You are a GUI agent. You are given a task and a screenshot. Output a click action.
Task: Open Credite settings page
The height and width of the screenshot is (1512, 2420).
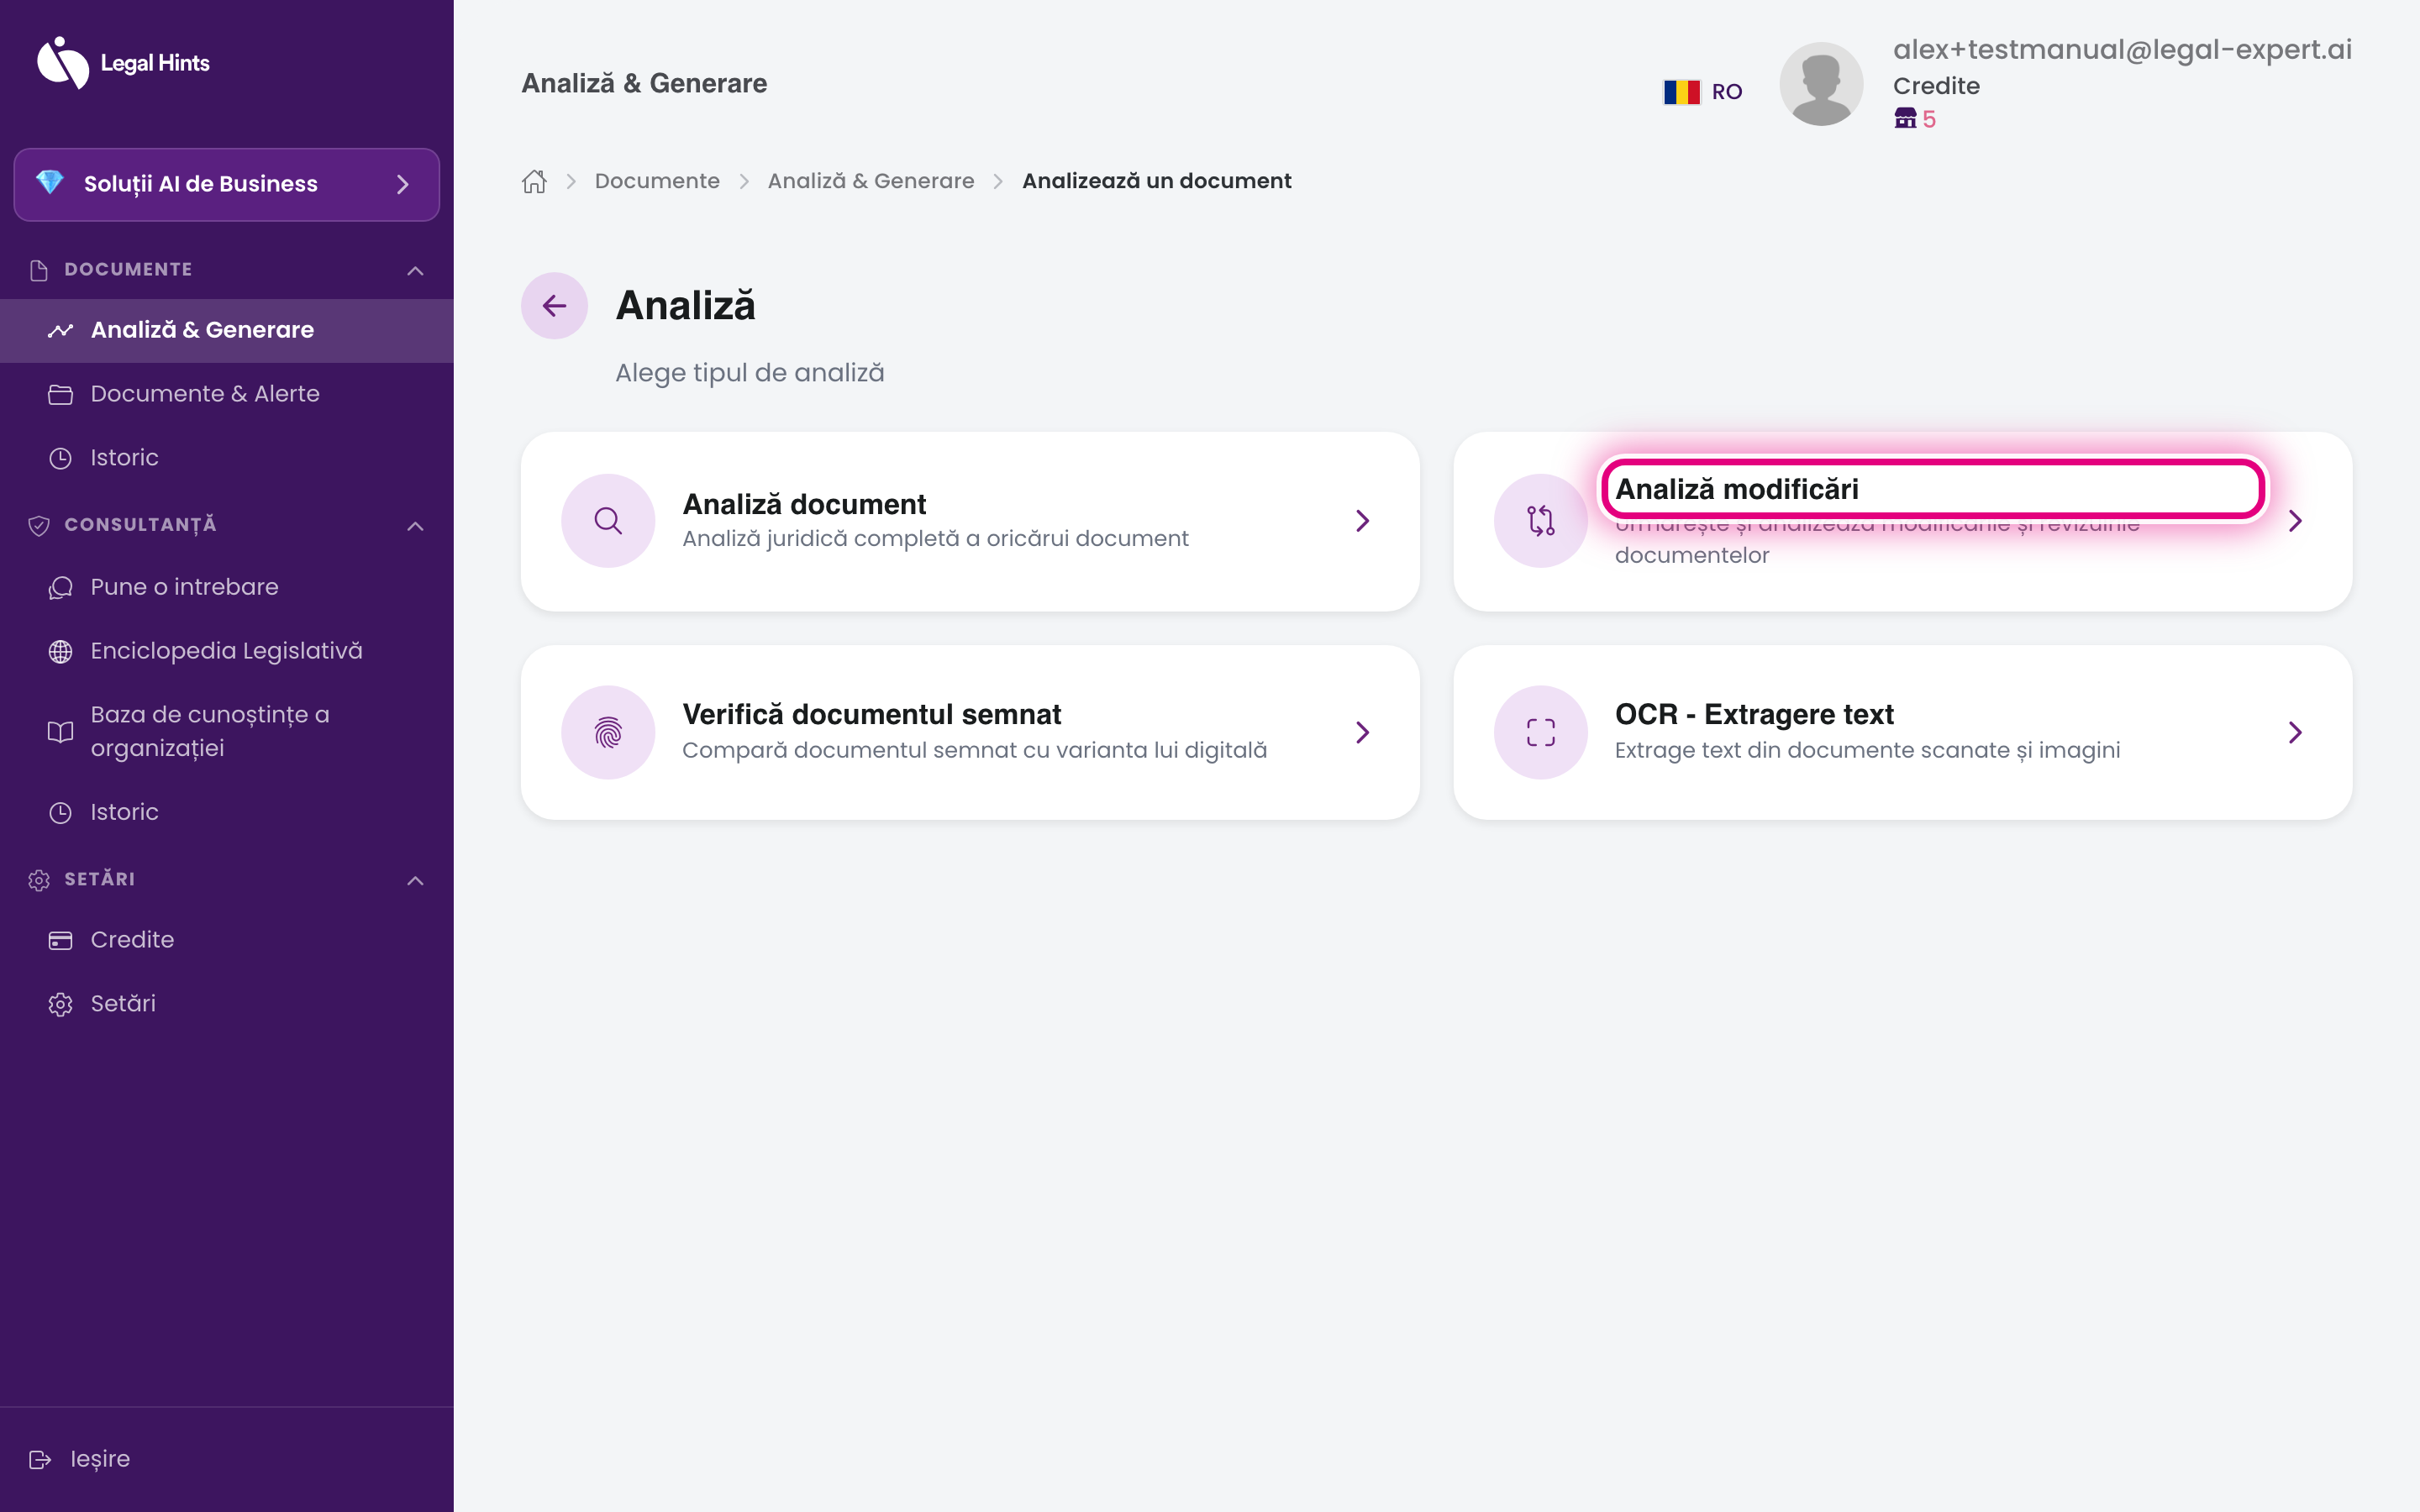(x=227, y=940)
